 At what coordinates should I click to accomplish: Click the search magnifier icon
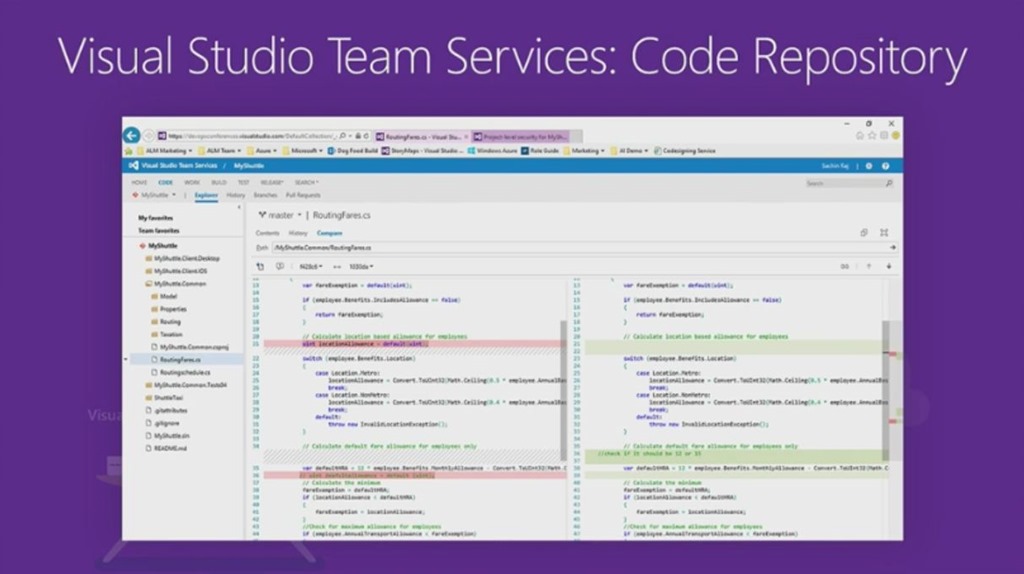tap(888, 183)
